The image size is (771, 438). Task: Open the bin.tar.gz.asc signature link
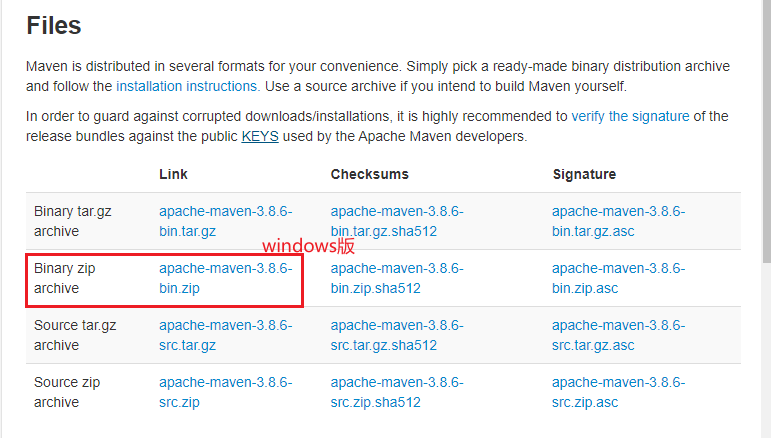click(x=618, y=221)
